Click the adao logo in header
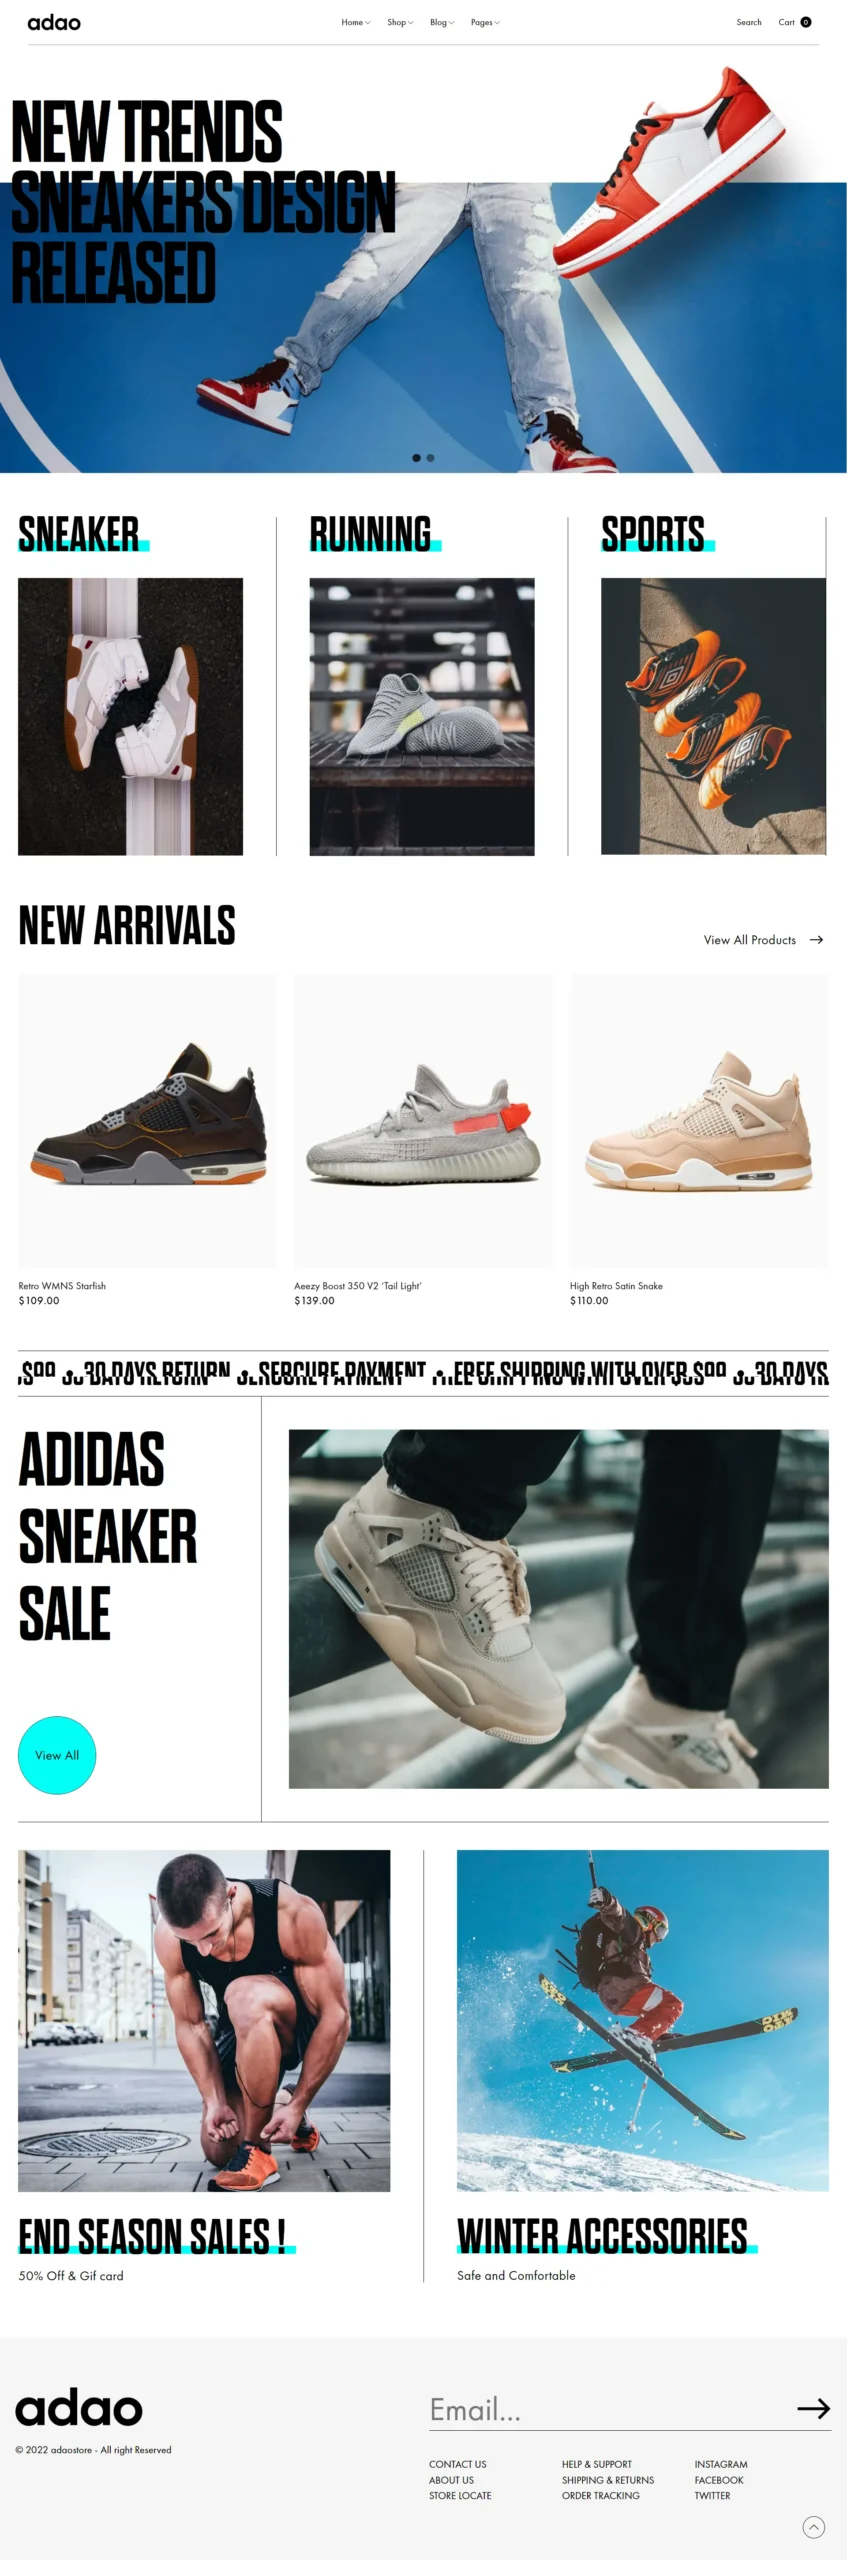Image resolution: width=847 pixels, height=2560 pixels. [54, 22]
